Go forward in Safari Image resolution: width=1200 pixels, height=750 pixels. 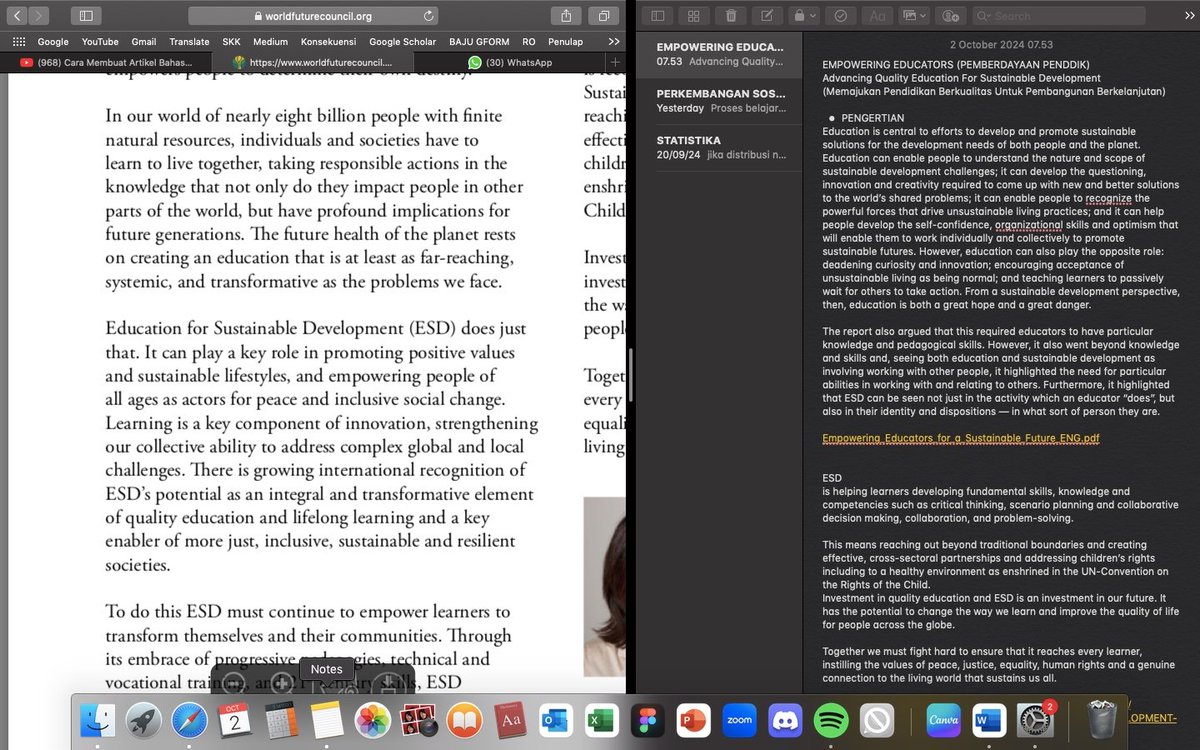[x=41, y=16]
